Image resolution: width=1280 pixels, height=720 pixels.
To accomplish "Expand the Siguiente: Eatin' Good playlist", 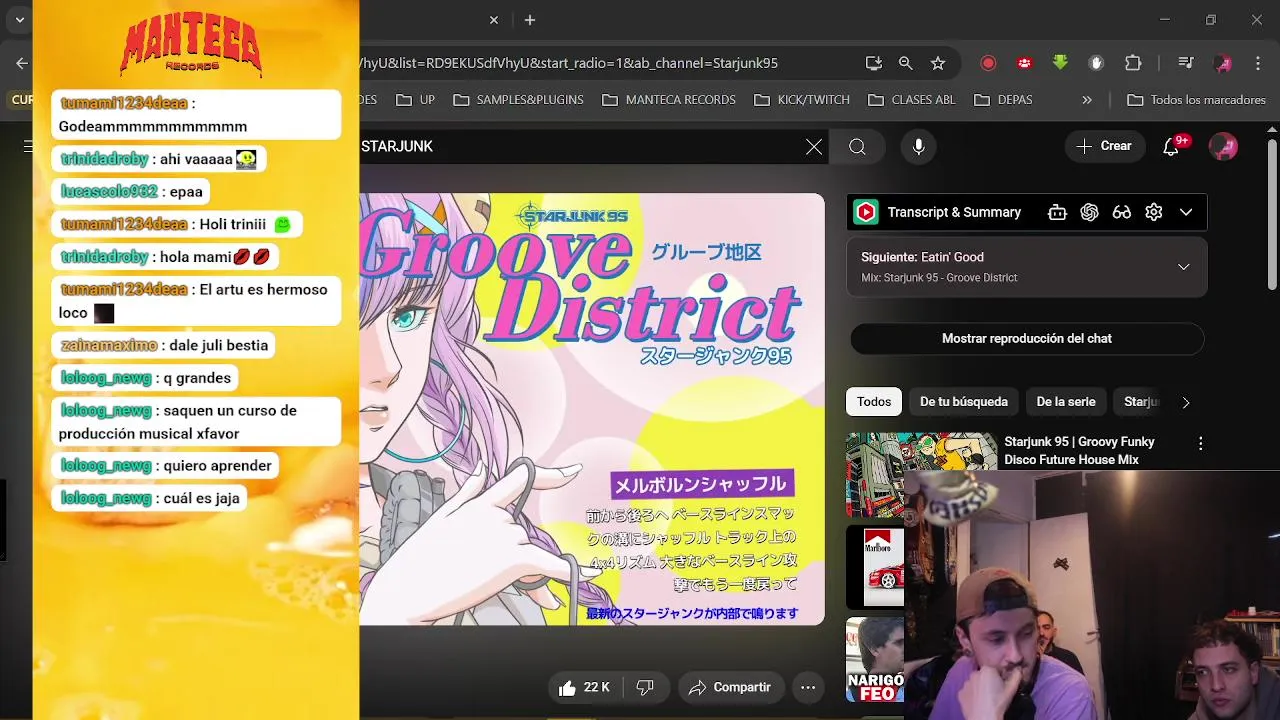I will [x=1183, y=267].
